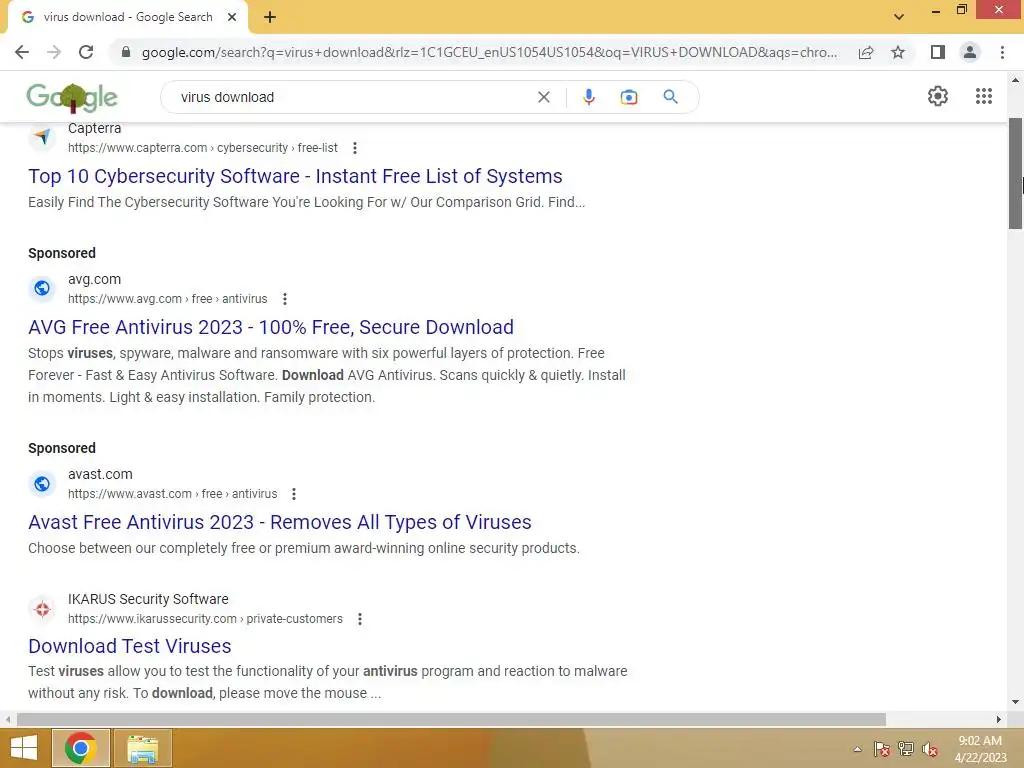Open File Explorer from taskbar
The height and width of the screenshot is (768, 1024).
coord(143,748)
